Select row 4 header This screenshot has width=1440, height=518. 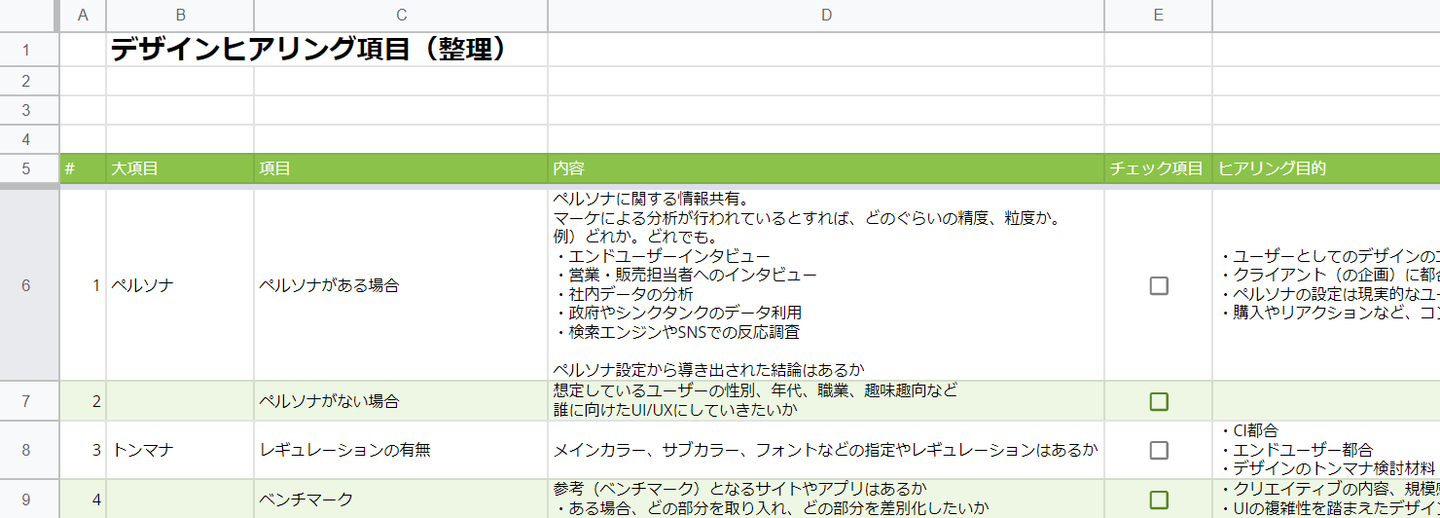[29, 139]
